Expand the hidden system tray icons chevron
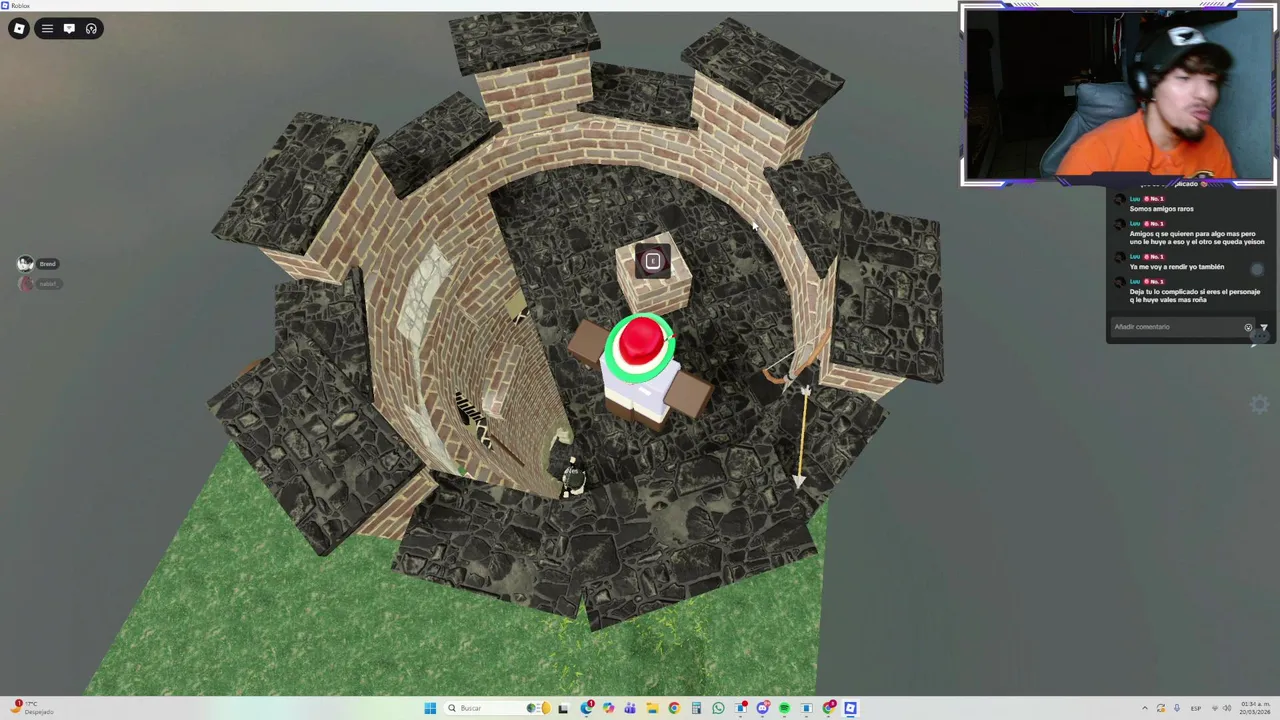 (1145, 708)
